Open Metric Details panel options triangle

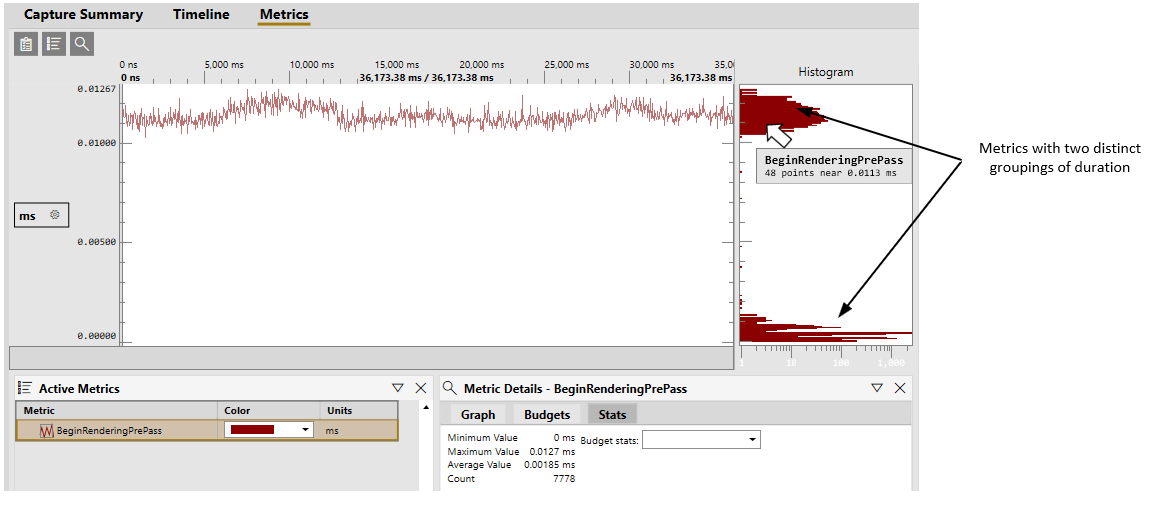click(877, 388)
